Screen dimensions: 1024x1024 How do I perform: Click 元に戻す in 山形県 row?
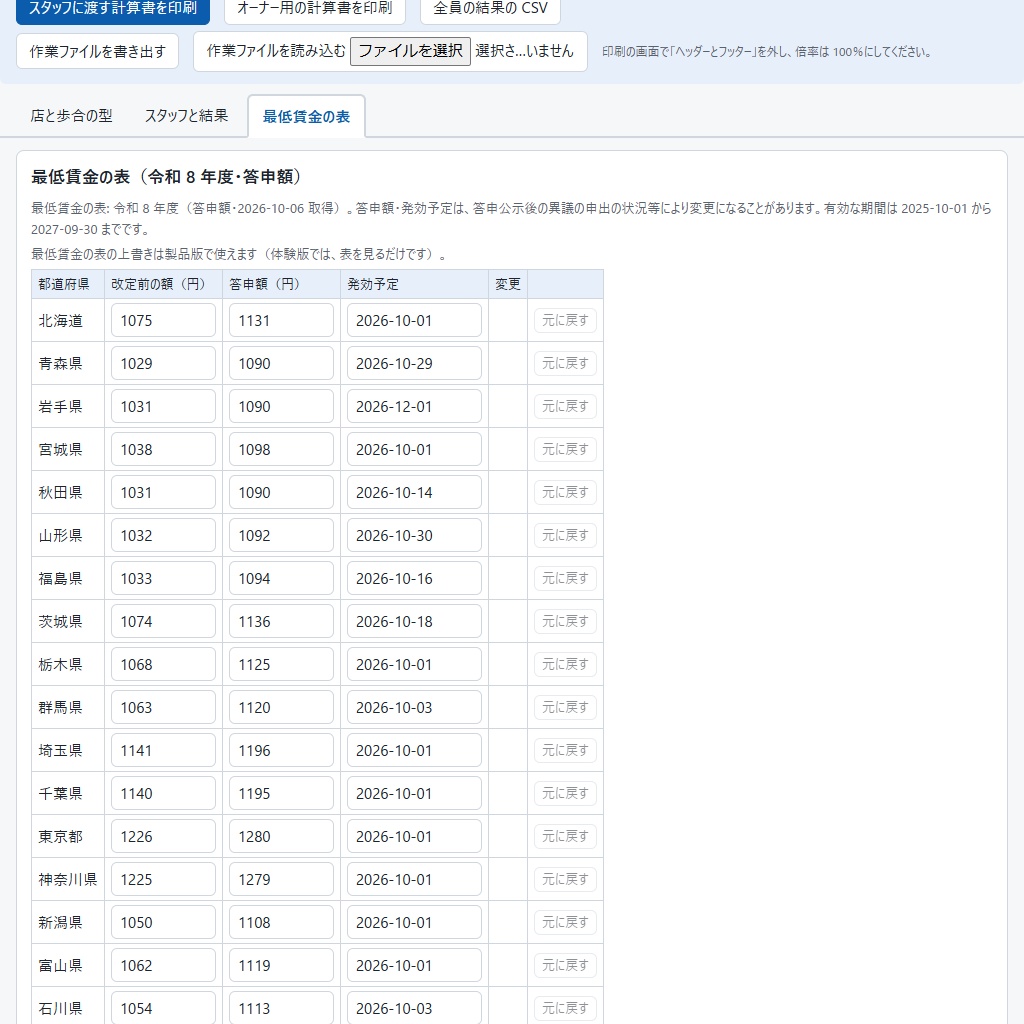(565, 536)
